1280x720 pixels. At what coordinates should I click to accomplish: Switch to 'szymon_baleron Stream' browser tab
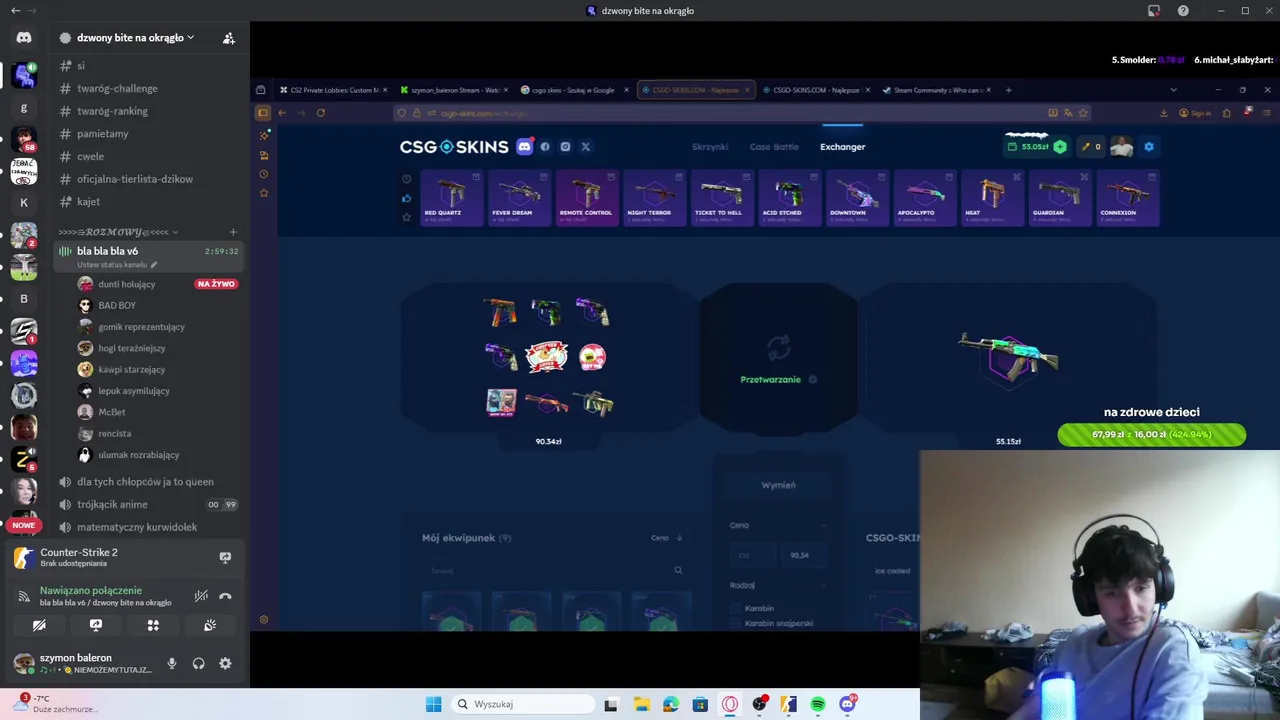point(453,90)
